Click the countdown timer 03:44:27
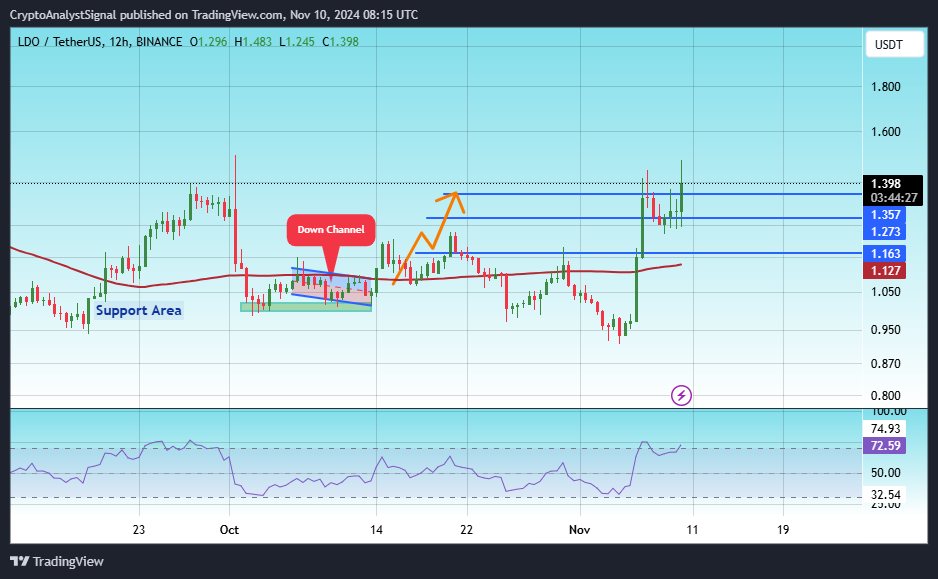 coord(894,198)
